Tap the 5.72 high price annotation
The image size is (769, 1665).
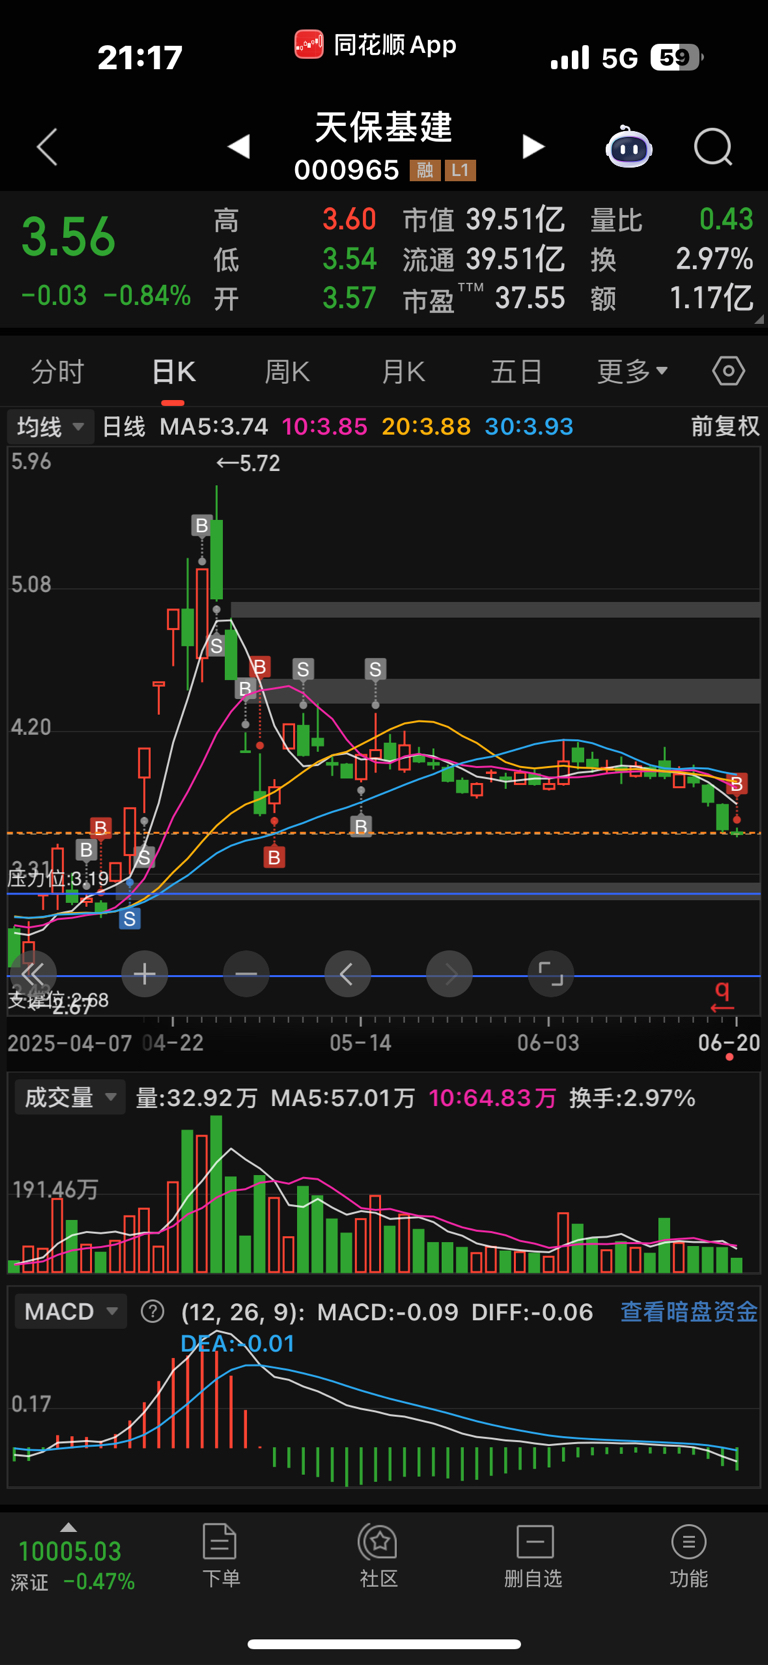tap(248, 463)
